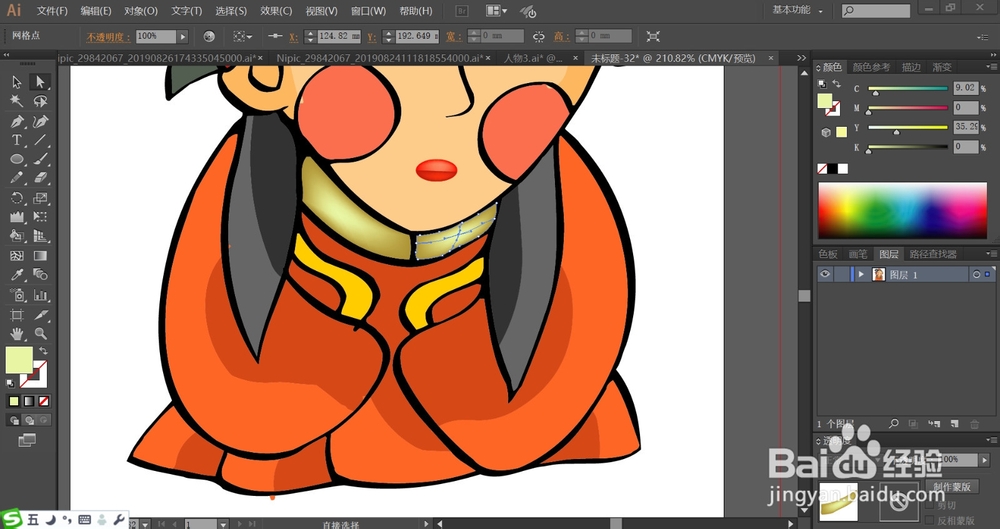
Task: Toggle visibility eye of 图层 1
Action: pos(825,274)
